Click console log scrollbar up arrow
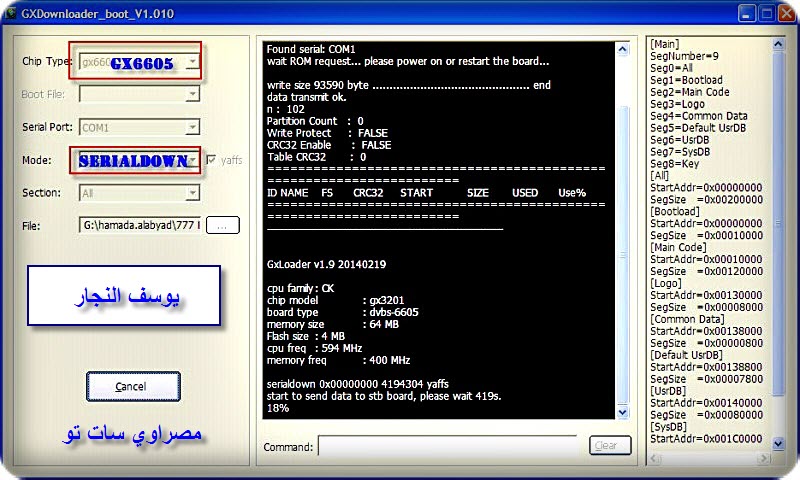The image size is (800, 480). [624, 49]
